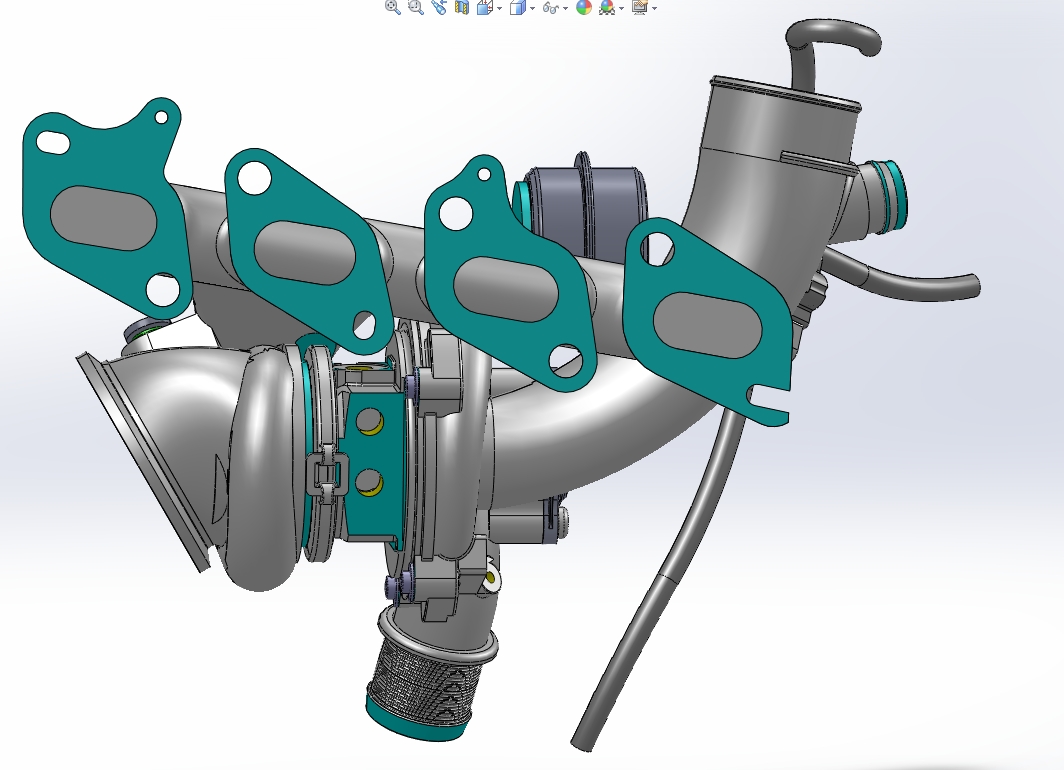The image size is (1064, 770).
Task: Click the Display Style cube icon
Action: (x=518, y=7)
